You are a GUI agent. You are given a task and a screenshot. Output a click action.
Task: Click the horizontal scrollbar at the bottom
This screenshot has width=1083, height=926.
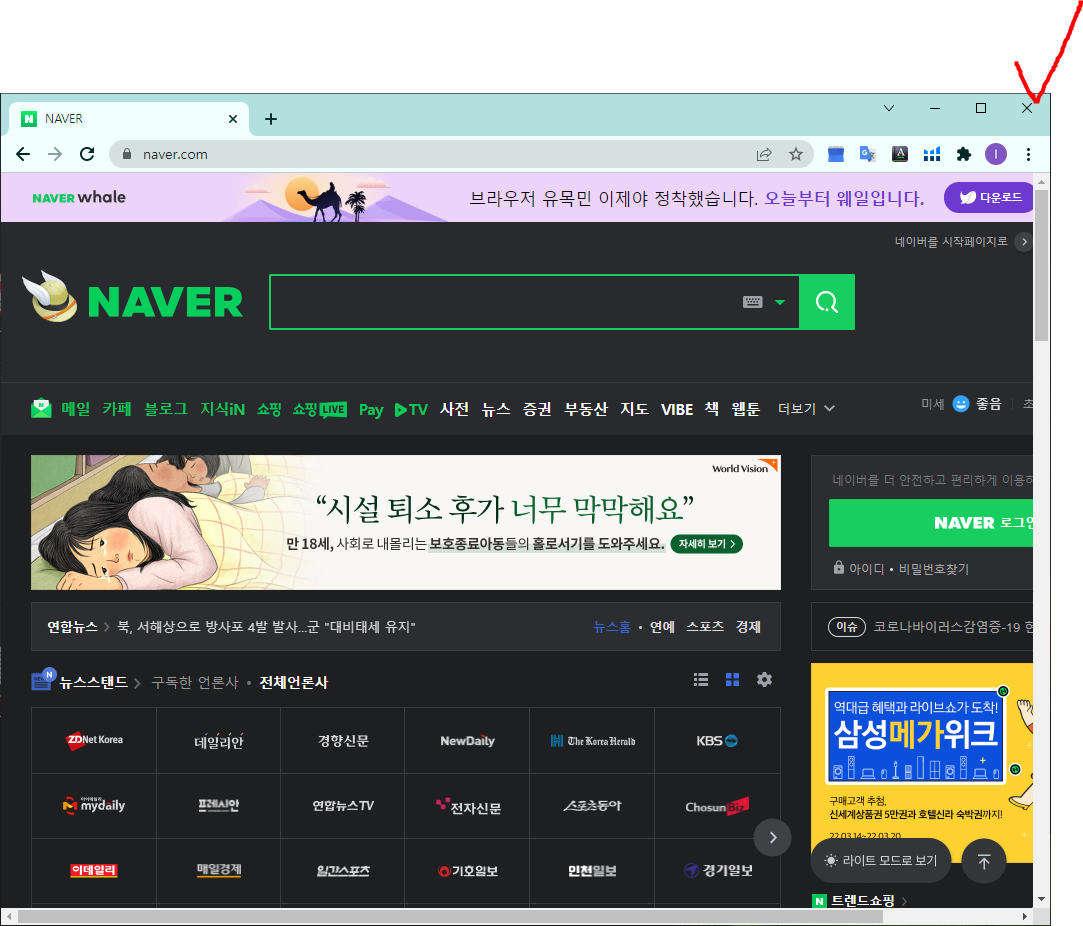pos(450,916)
